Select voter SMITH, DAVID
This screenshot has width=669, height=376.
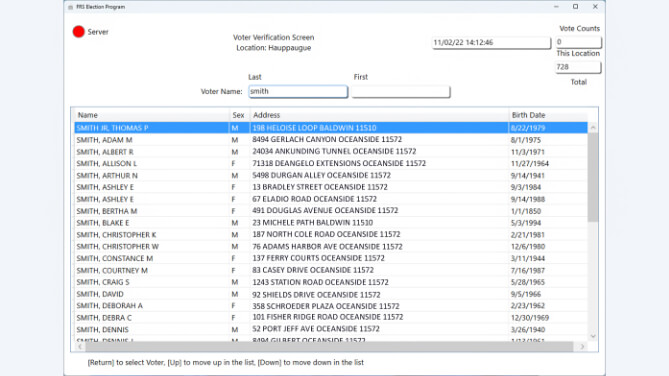[331, 294]
